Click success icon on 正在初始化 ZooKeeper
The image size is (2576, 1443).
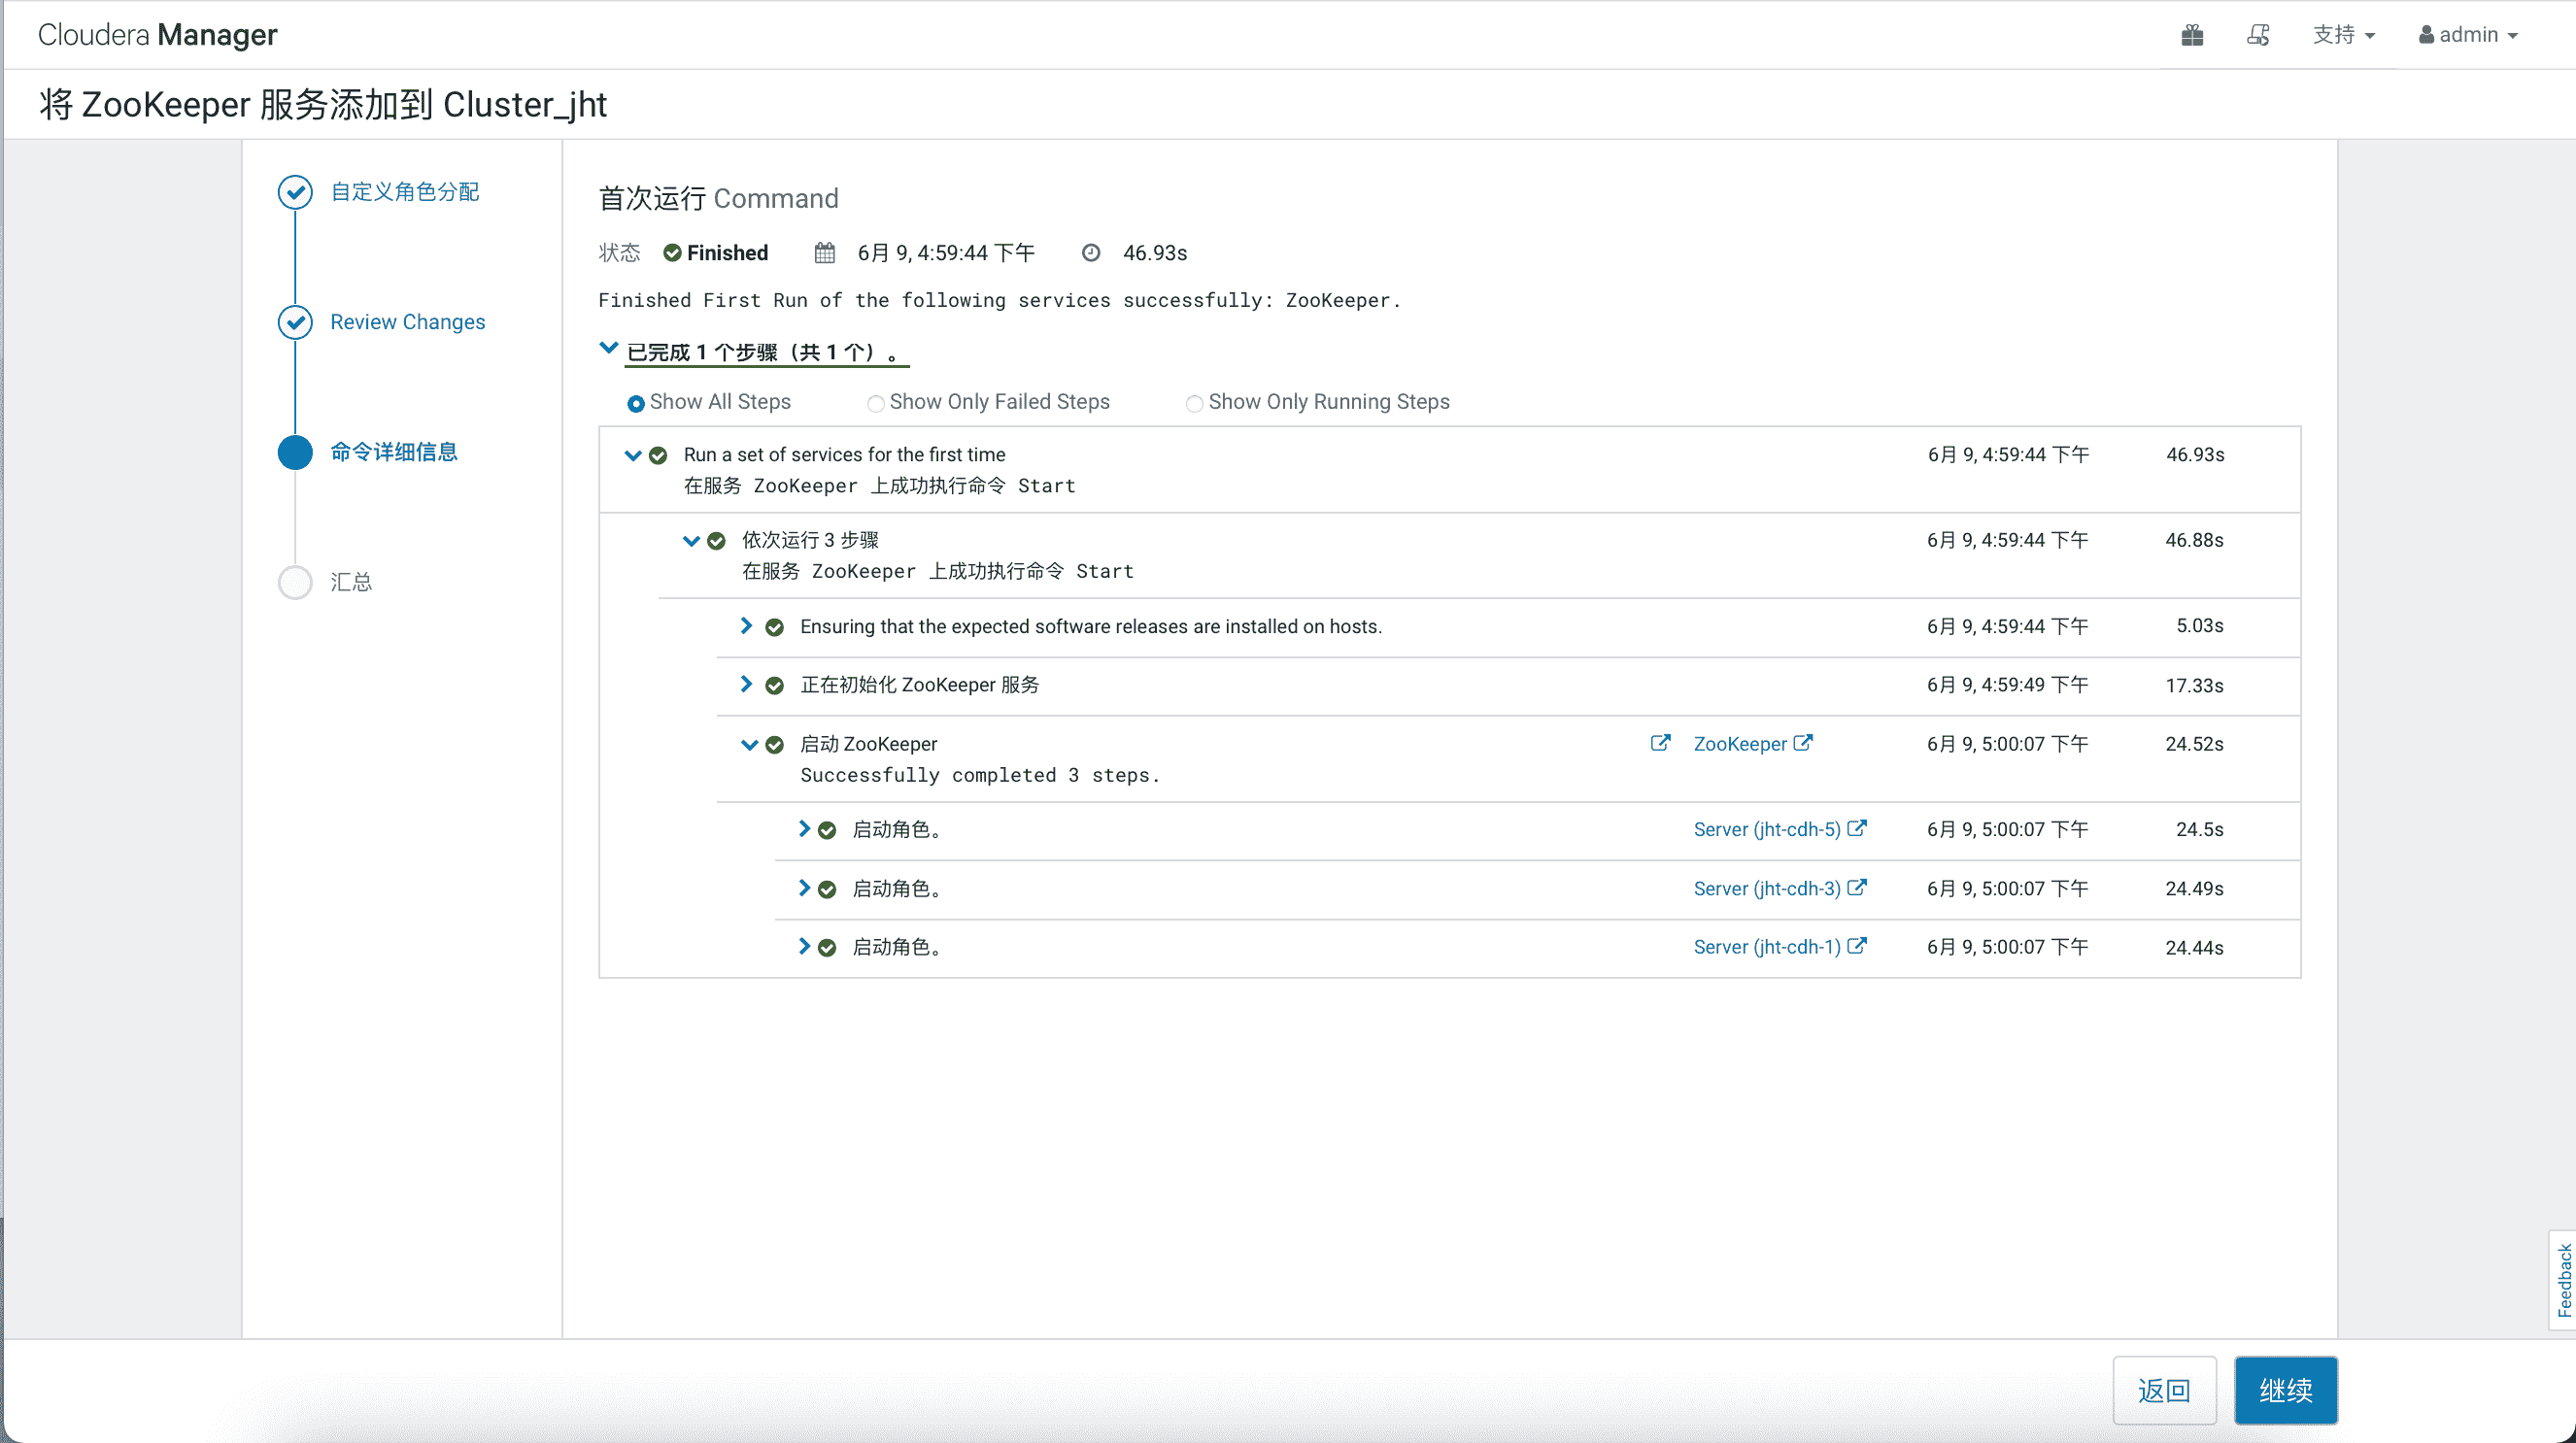774,686
